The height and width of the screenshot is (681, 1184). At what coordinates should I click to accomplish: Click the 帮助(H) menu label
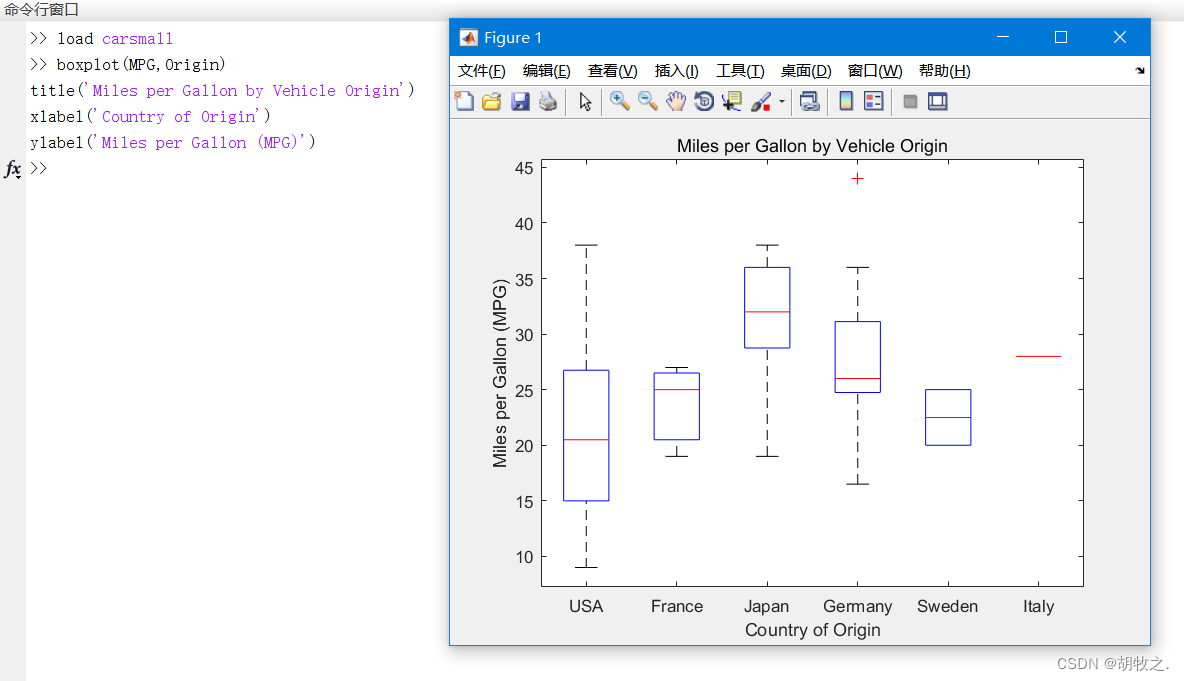tap(945, 71)
